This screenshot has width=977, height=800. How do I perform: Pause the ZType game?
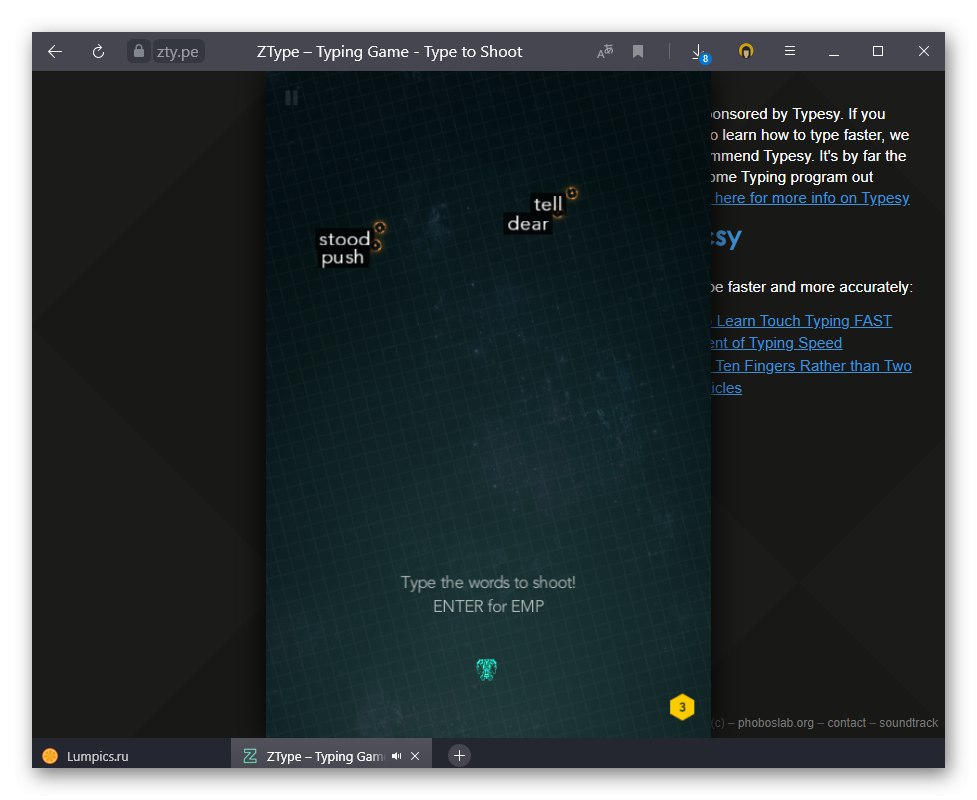pyautogui.click(x=291, y=98)
